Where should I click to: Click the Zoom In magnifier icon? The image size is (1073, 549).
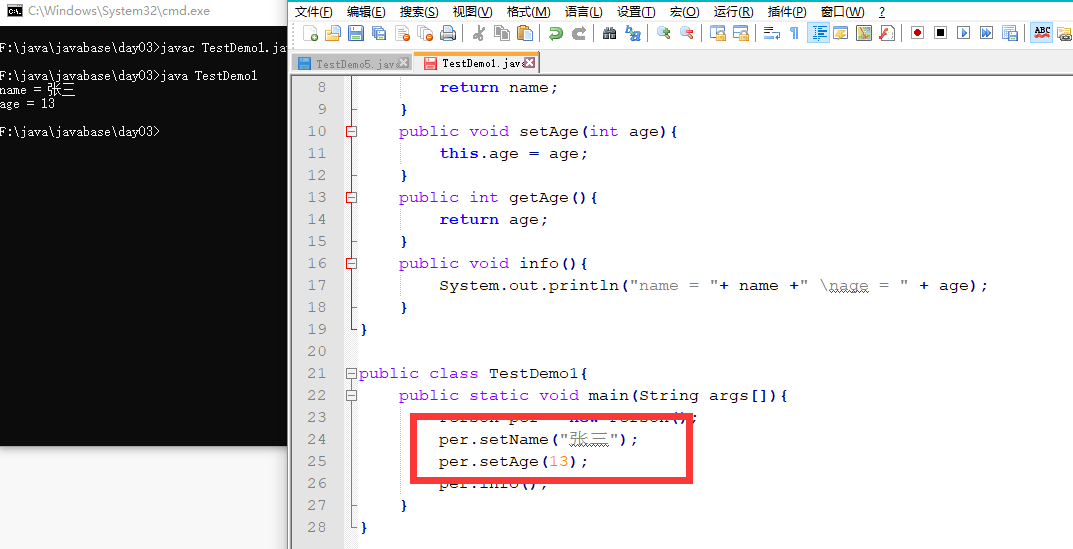click(x=664, y=33)
